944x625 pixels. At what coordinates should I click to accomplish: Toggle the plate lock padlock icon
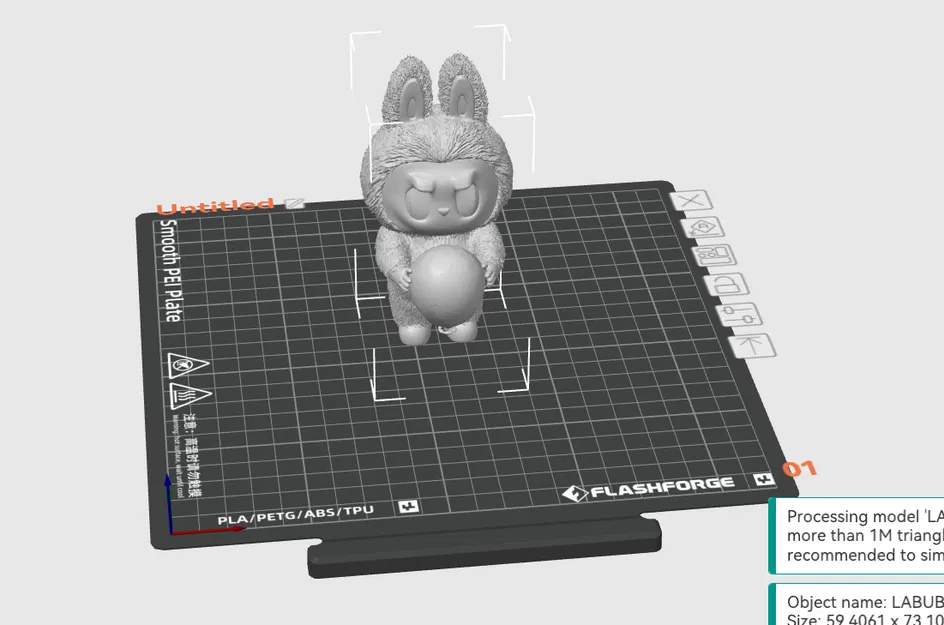pyautogui.click(x=727, y=284)
